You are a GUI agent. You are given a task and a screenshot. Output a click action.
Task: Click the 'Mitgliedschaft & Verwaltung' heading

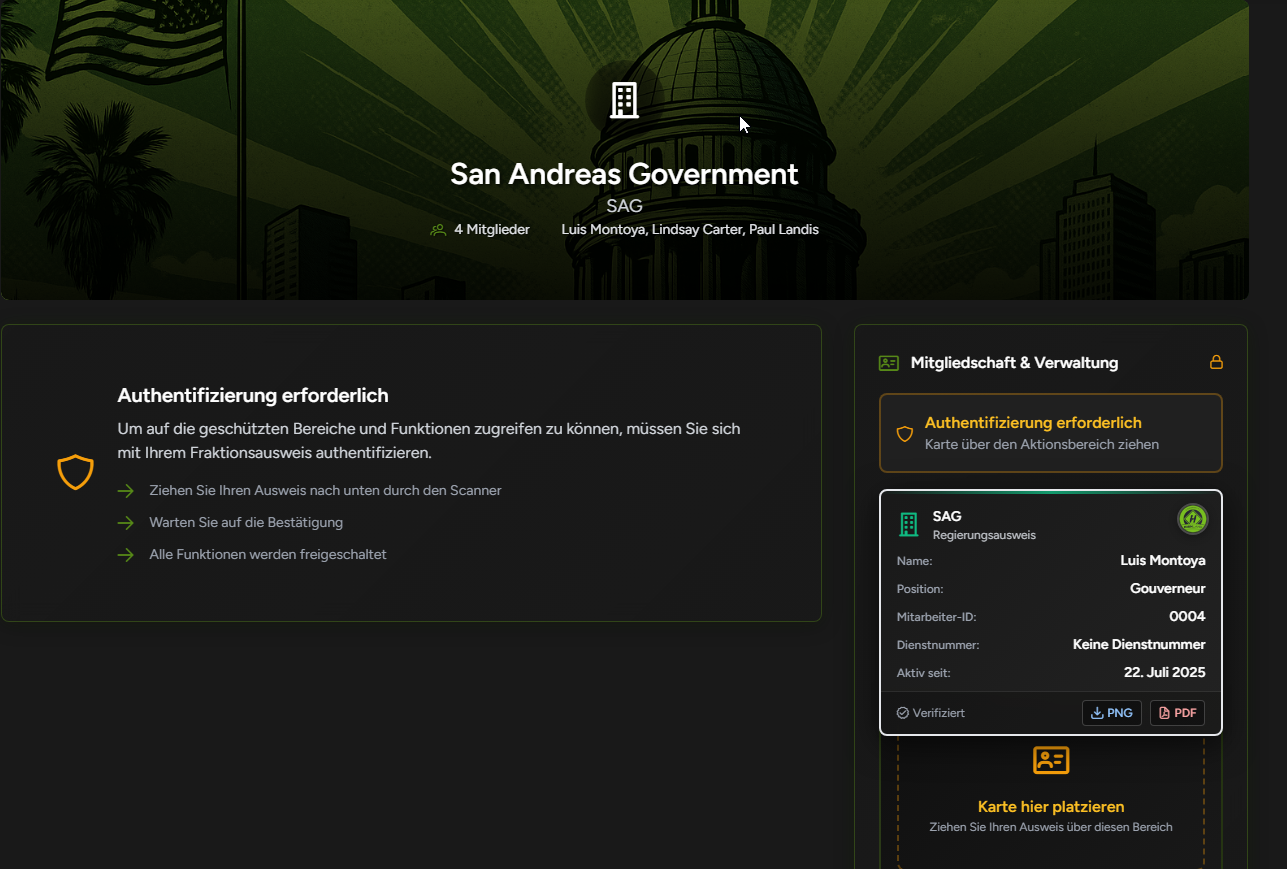[x=1014, y=363]
